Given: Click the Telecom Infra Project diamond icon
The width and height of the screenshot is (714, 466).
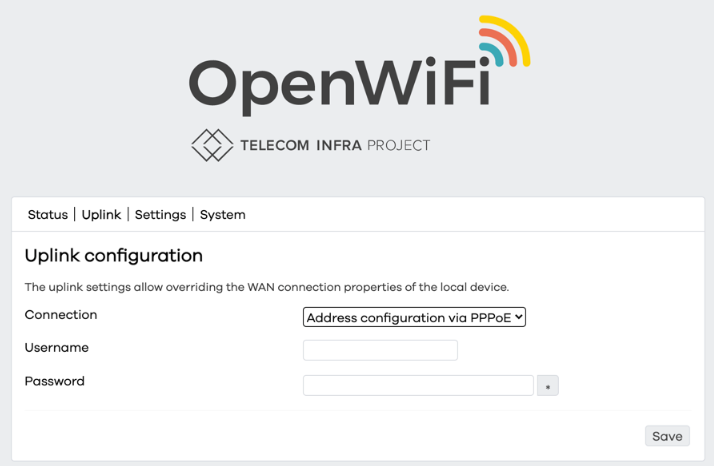Looking at the screenshot, I should point(211,145).
